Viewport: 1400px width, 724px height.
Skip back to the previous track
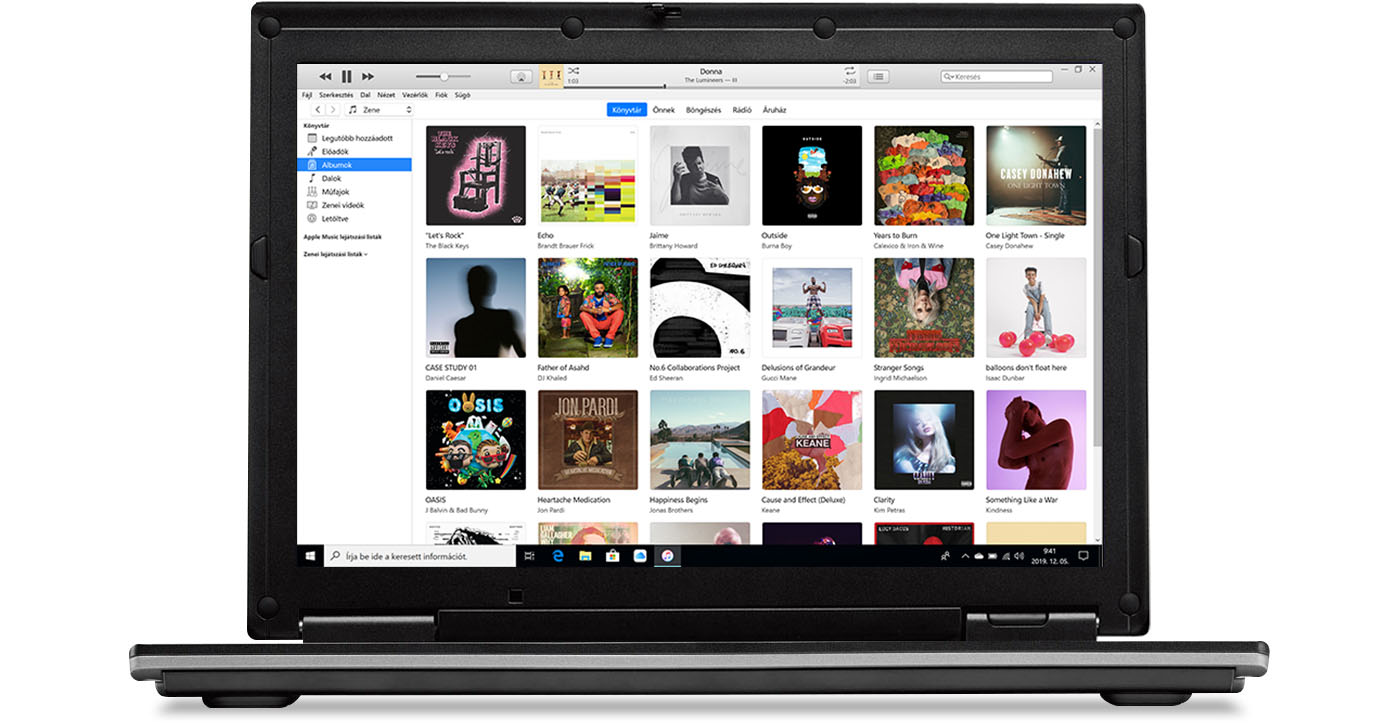[325, 77]
